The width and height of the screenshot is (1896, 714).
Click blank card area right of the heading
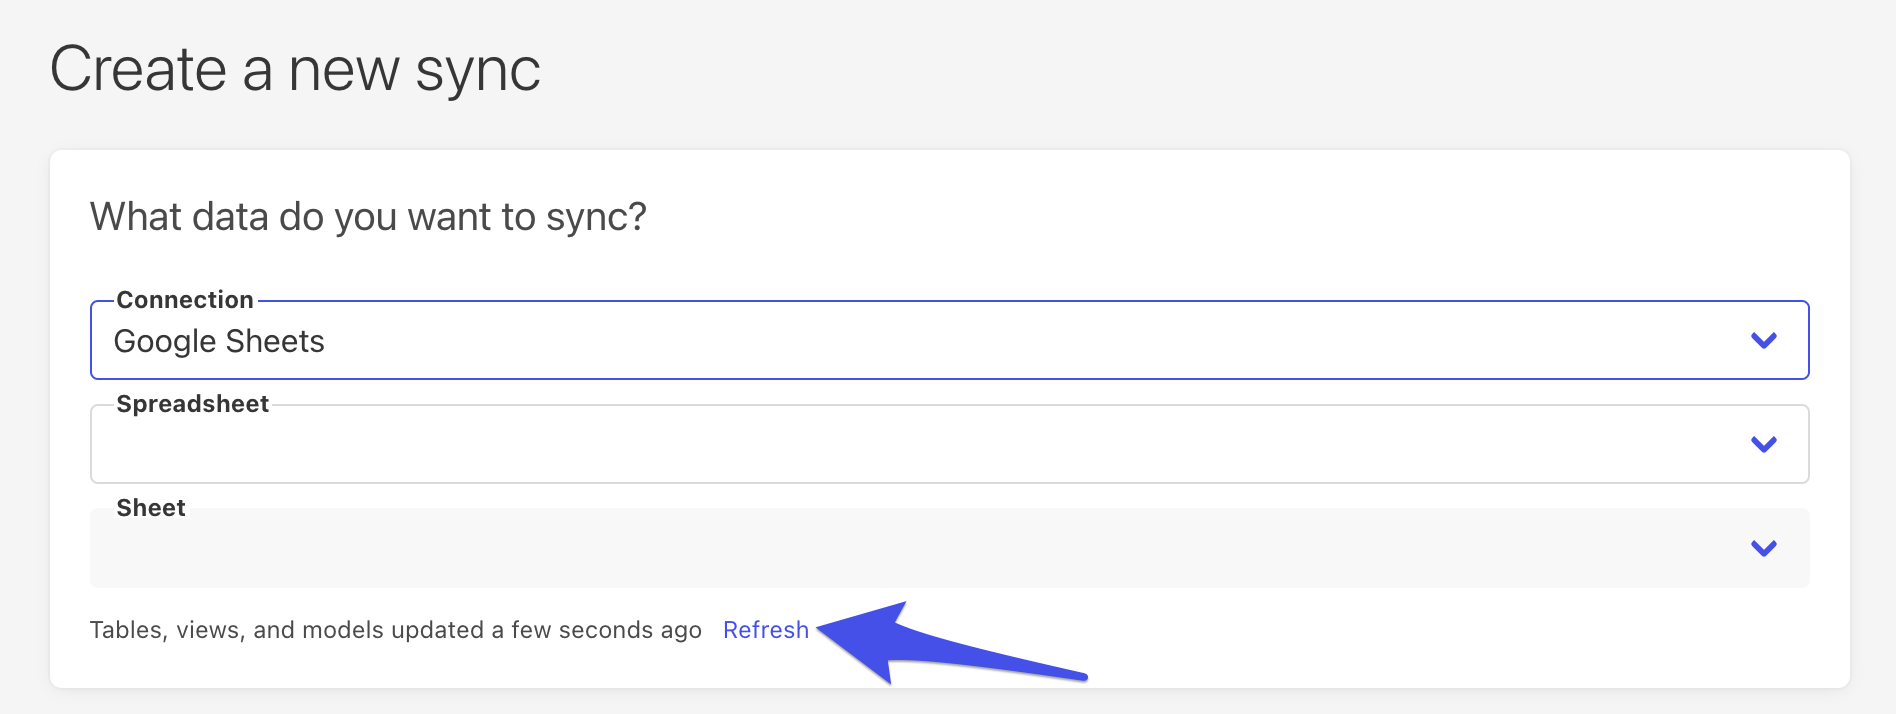coord(1200,217)
